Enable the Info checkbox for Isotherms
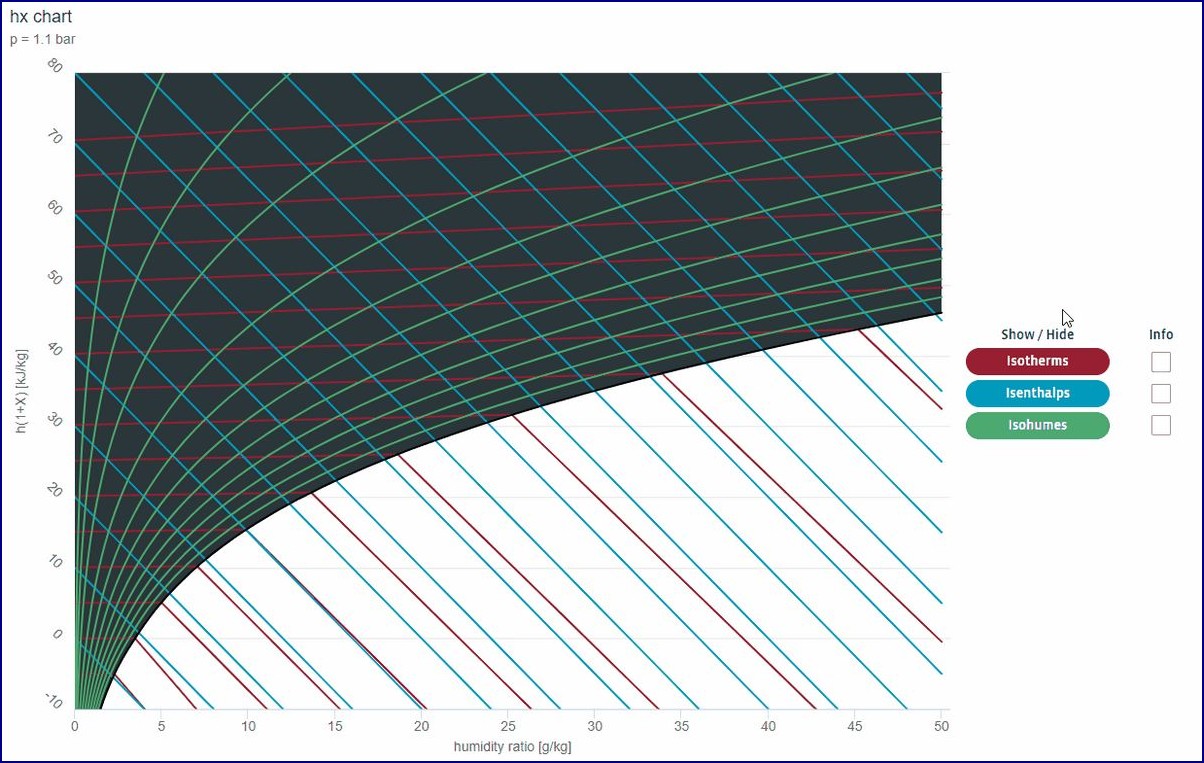 pyautogui.click(x=1160, y=362)
